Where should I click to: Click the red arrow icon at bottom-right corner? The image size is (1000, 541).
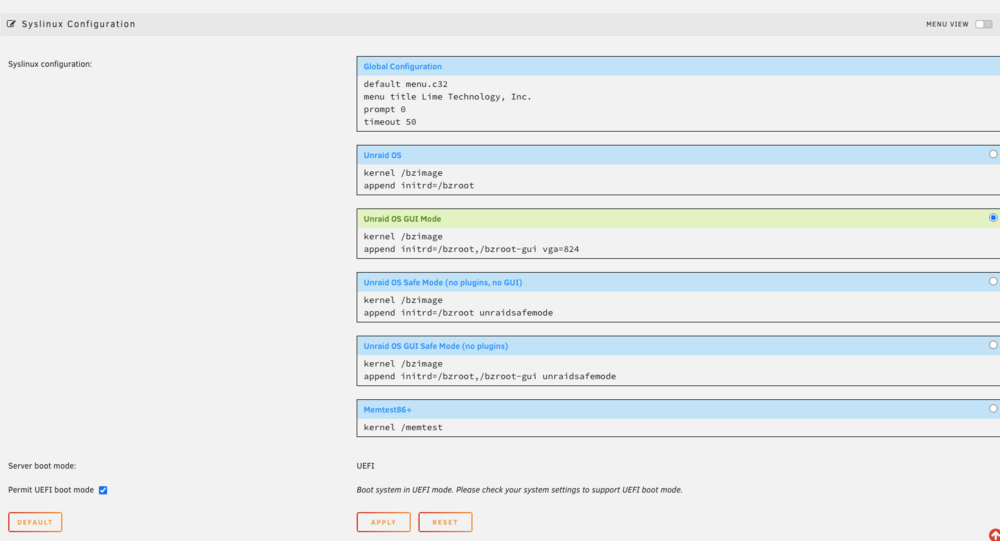coord(994,535)
